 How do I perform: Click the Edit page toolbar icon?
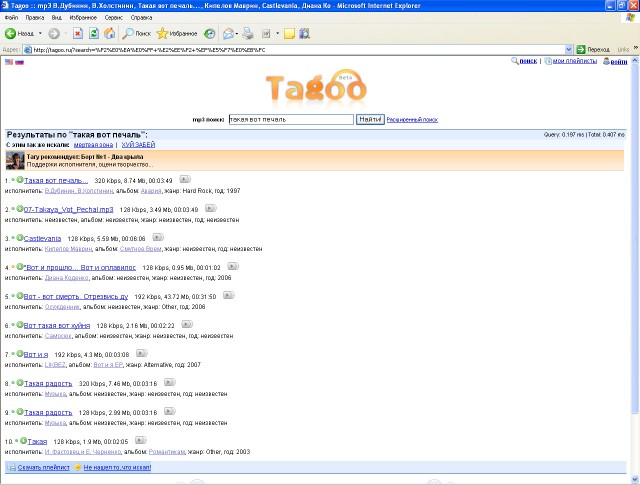(x=266, y=33)
